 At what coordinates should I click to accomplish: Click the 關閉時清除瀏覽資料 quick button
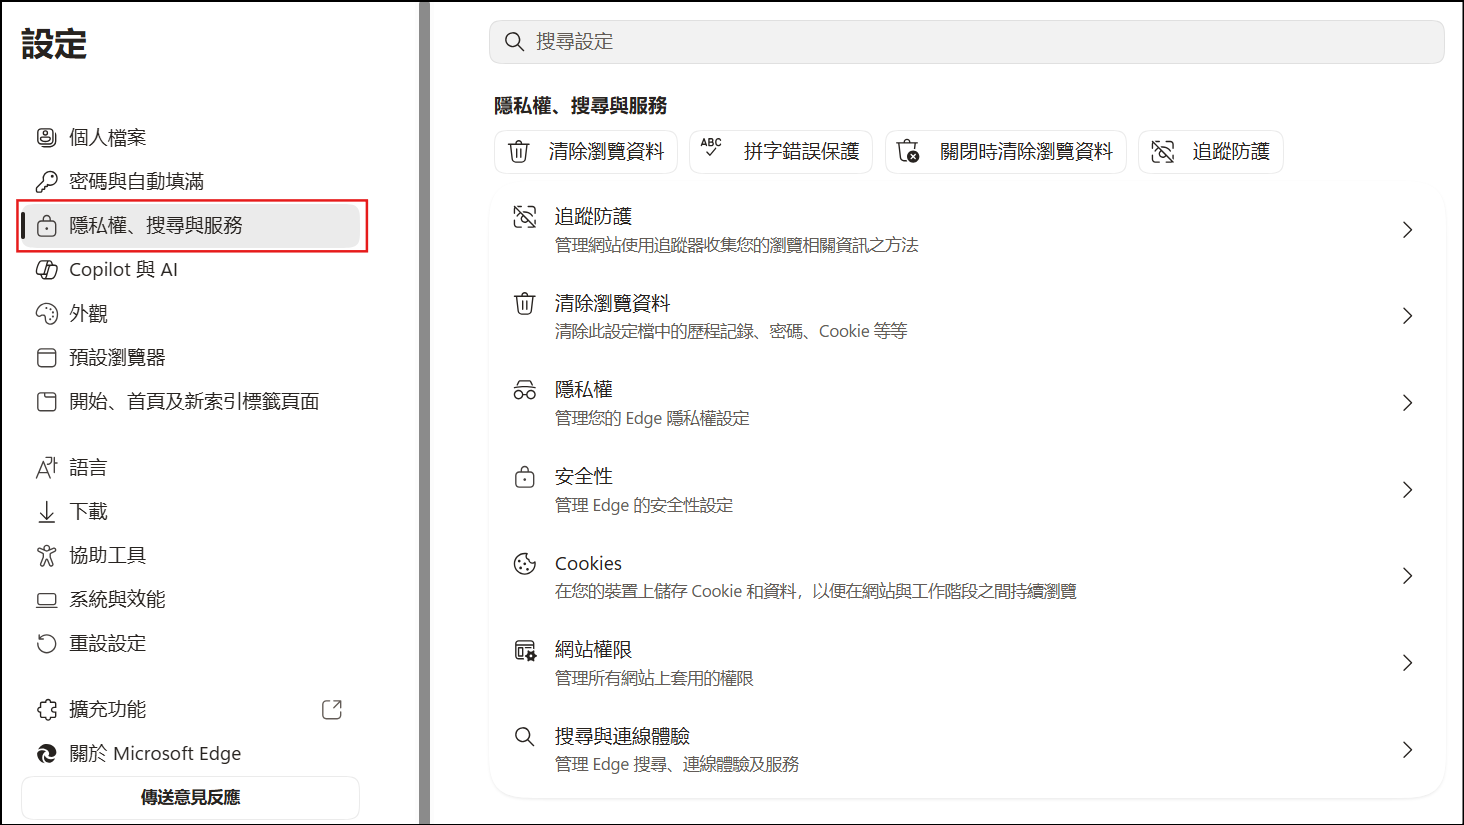pos(1006,152)
